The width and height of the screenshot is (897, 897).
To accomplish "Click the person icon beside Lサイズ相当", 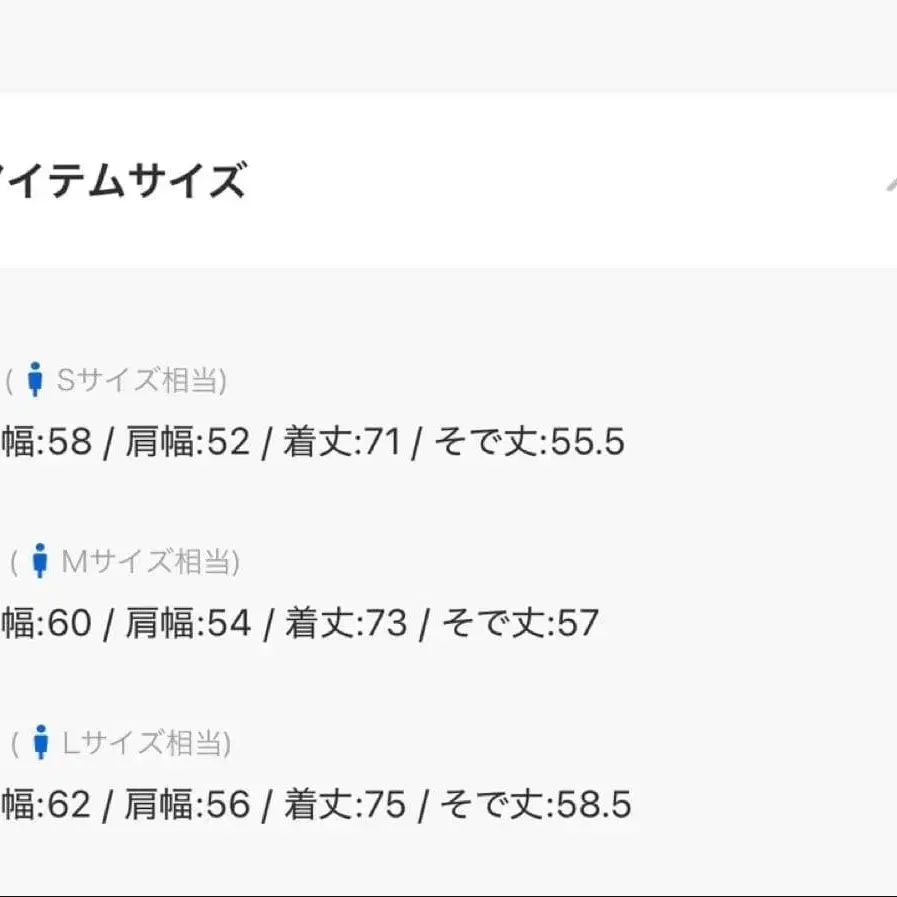I will tap(40, 743).
